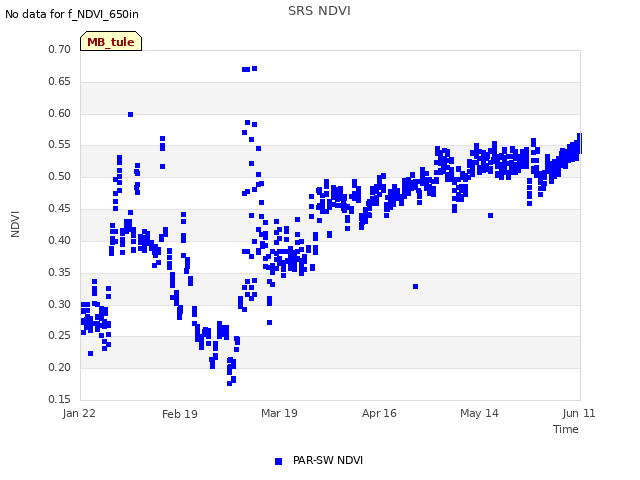Screen dimensions: 640x480
Task: Click the 0.60 y-axis tick label
Action: pos(60,113)
